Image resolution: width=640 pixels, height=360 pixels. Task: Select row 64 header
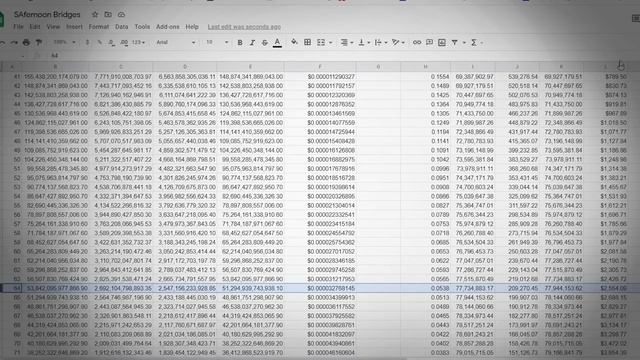pyautogui.click(x=11, y=288)
